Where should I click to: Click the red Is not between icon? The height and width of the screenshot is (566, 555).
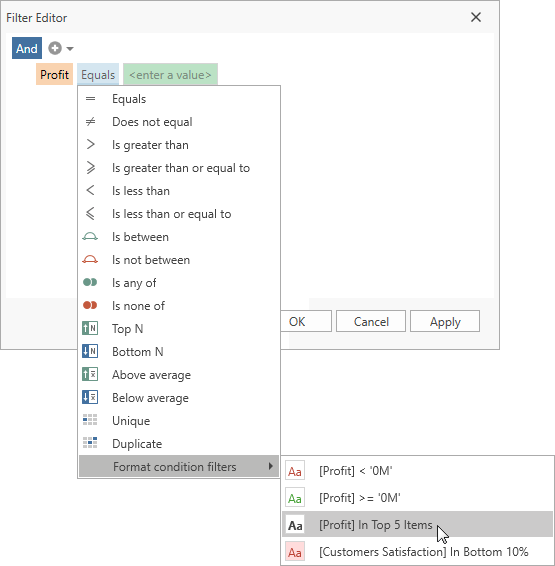click(90, 260)
